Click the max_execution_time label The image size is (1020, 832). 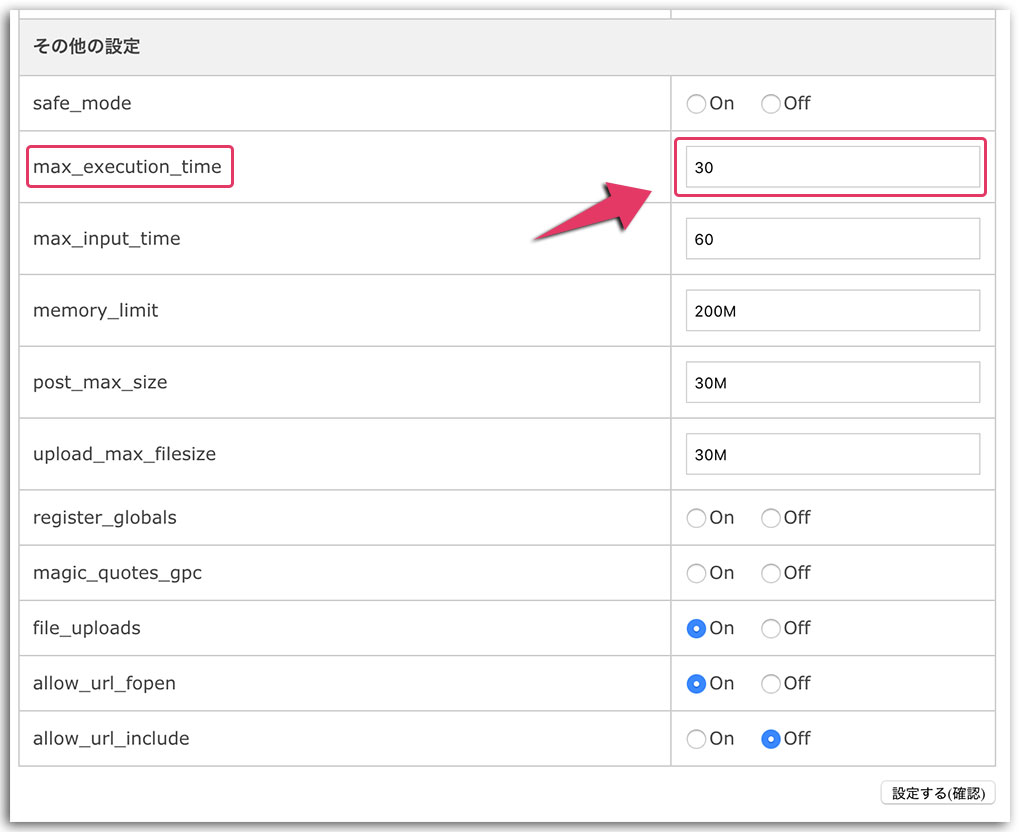[128, 167]
